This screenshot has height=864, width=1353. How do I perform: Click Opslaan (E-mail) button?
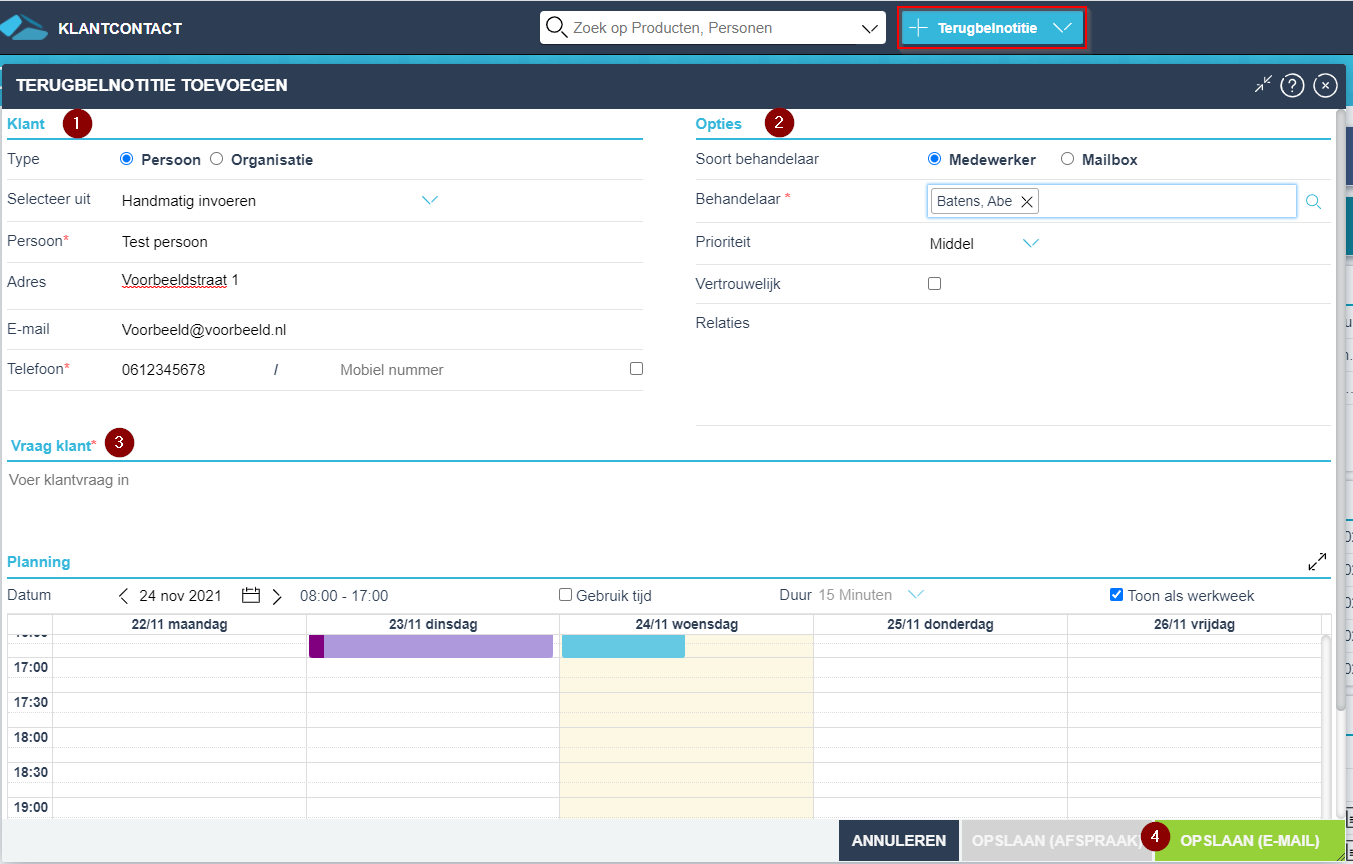coord(1249,841)
